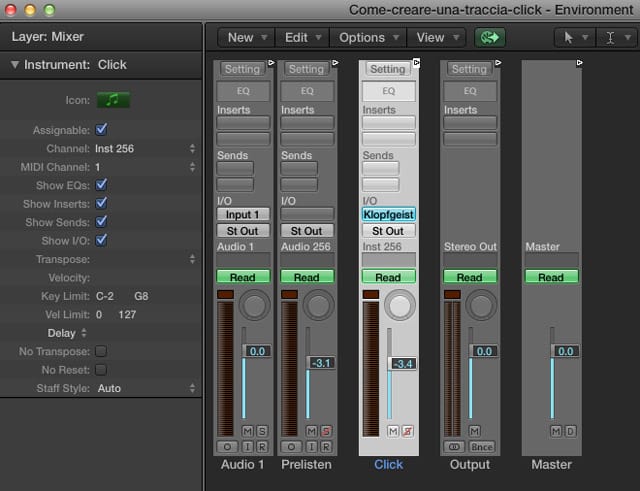This screenshot has width=640, height=491.
Task: Toggle solo on Prelisten channel
Action: [x=326, y=431]
